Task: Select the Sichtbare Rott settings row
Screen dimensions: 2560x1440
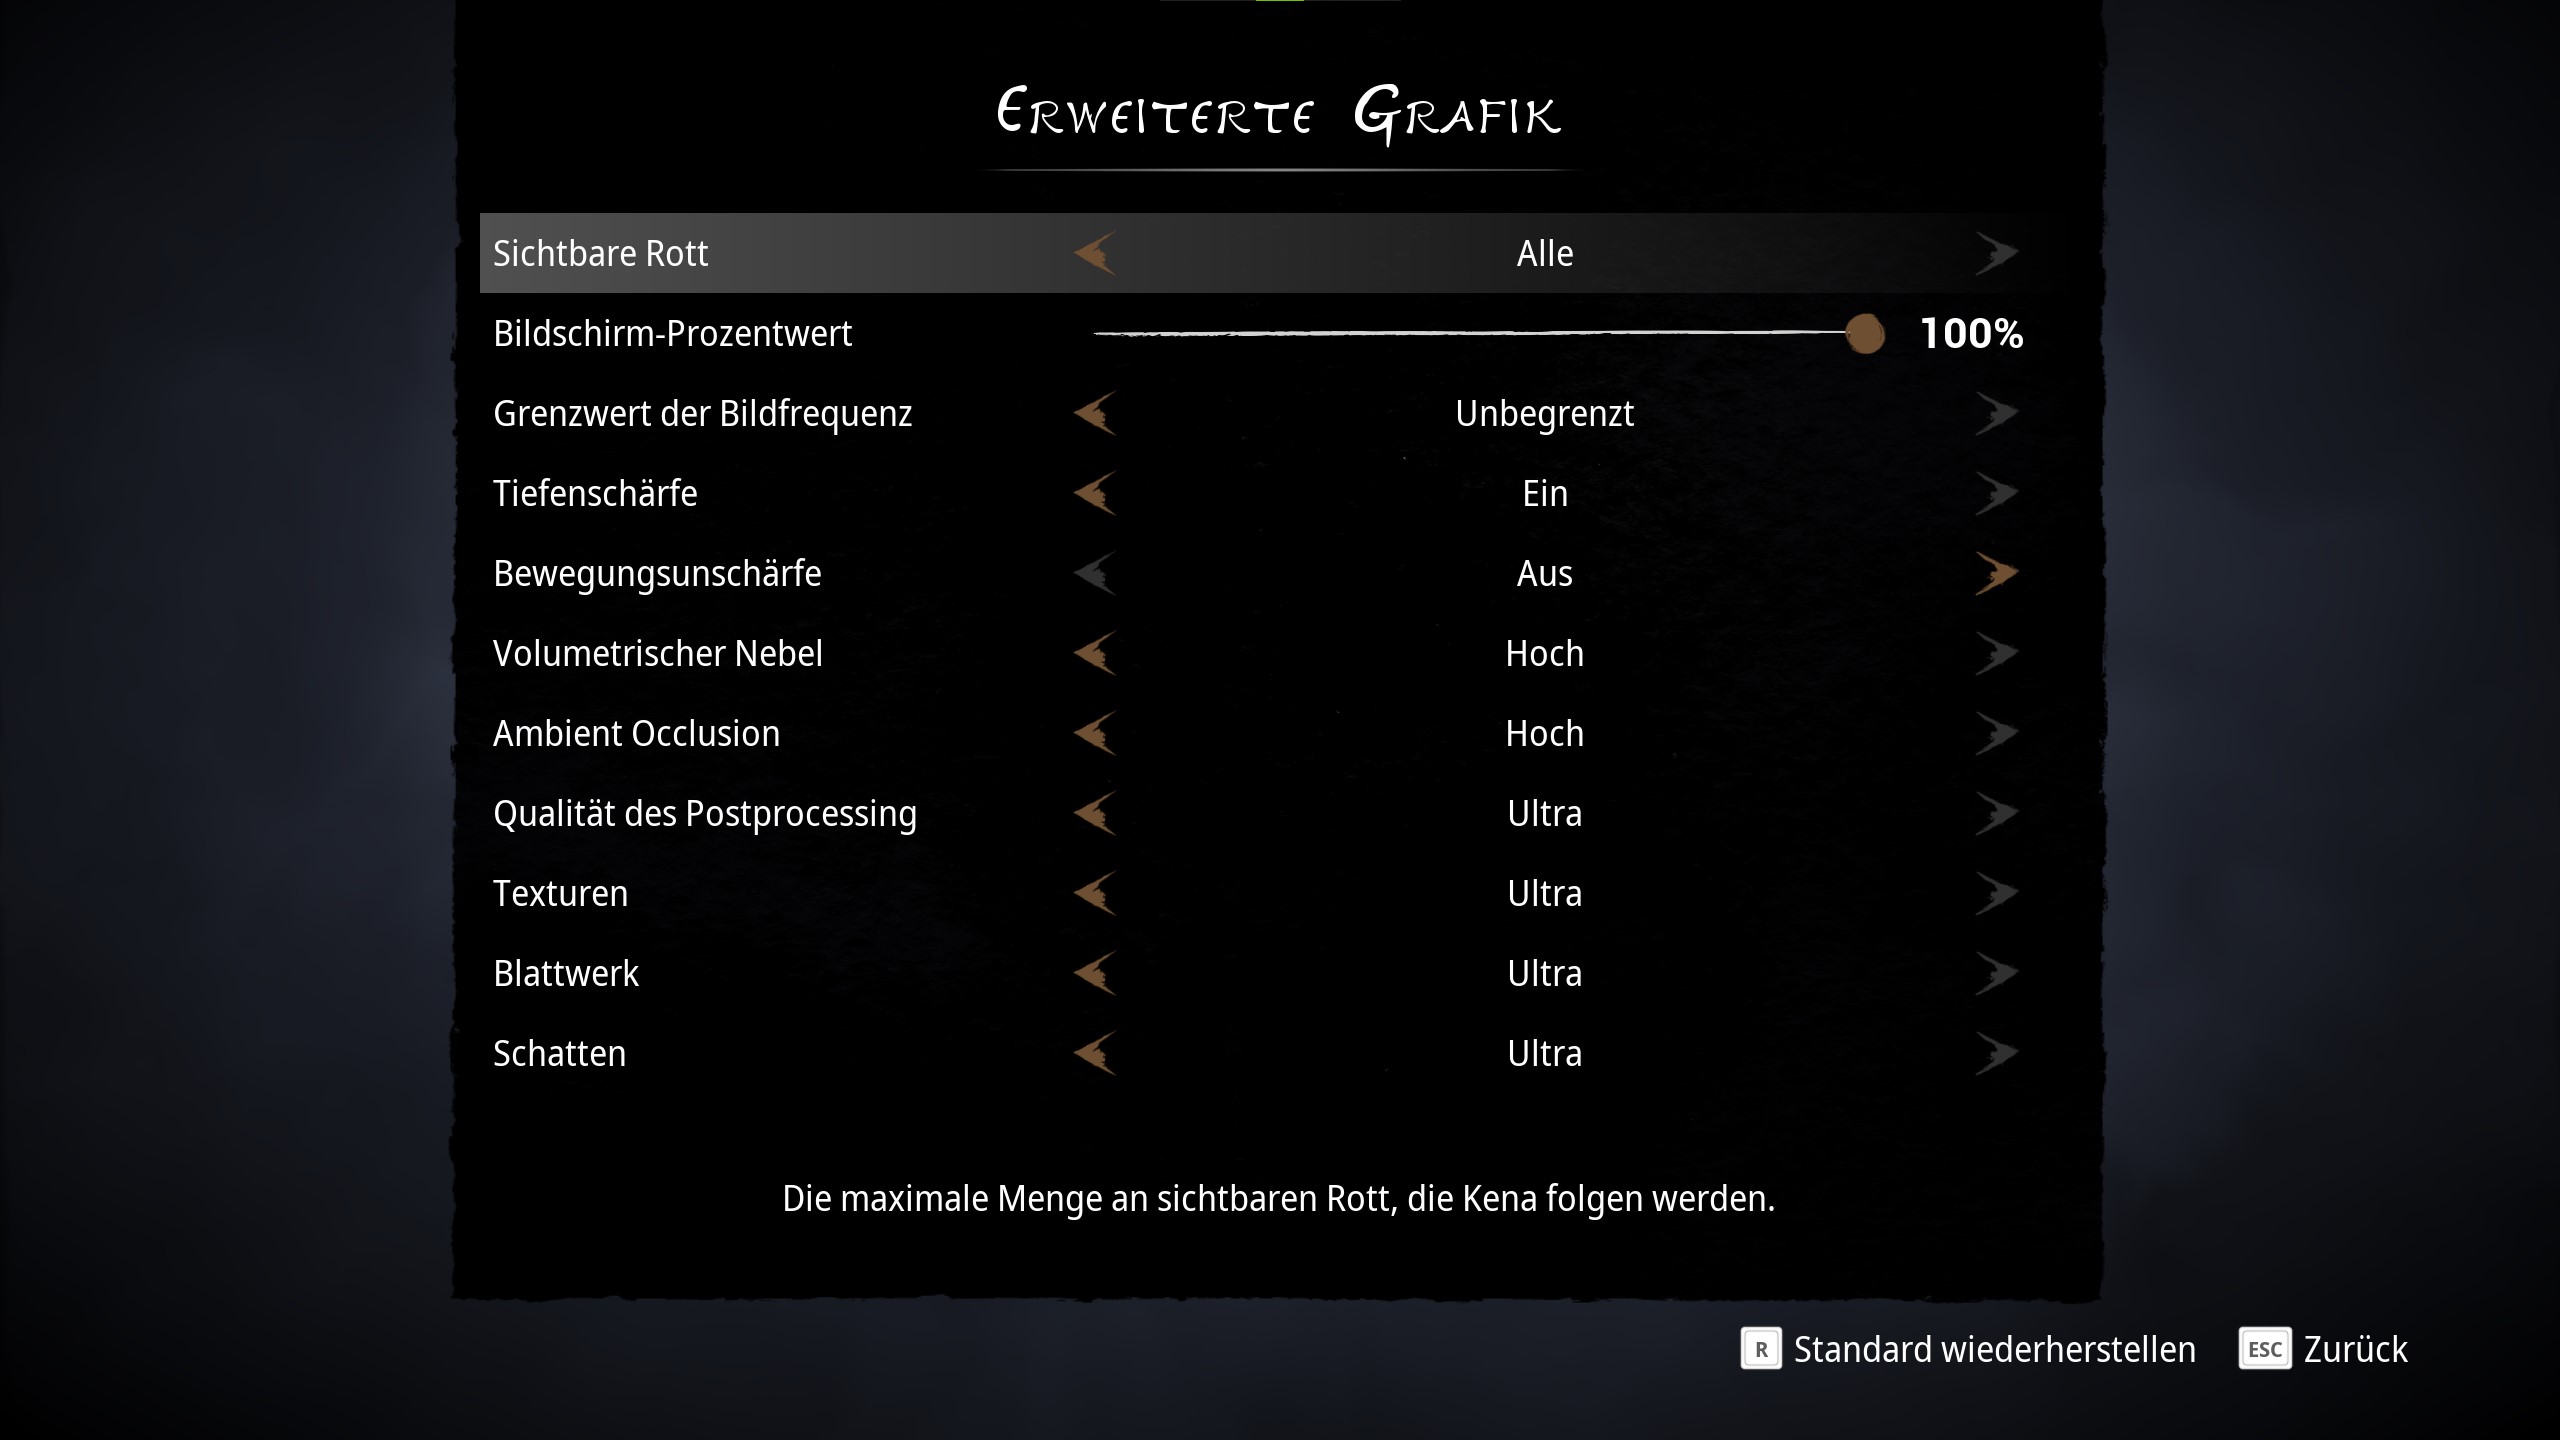Action: tap(601, 253)
